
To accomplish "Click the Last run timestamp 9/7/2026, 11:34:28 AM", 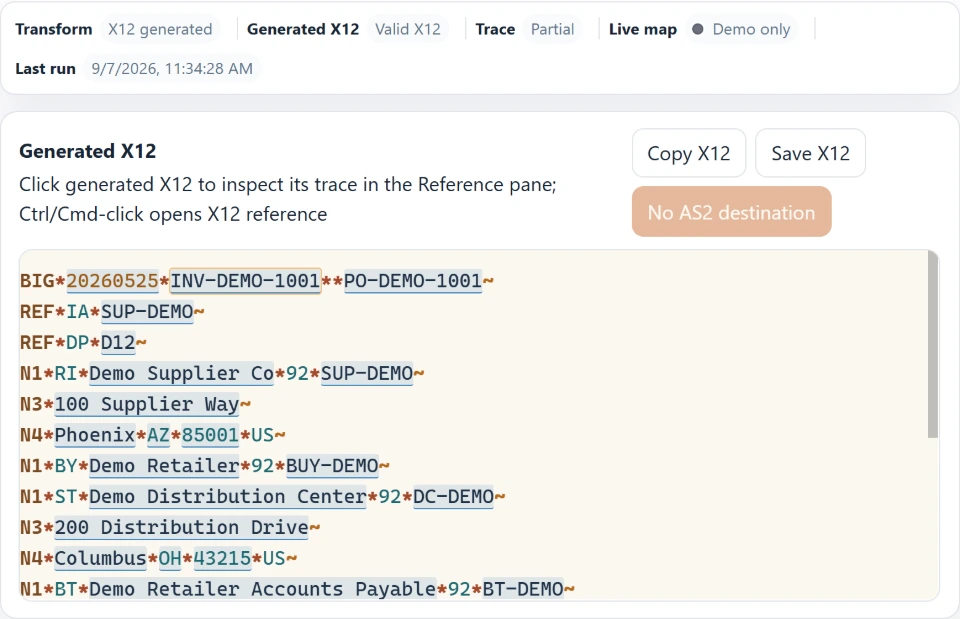I will point(172,69).
